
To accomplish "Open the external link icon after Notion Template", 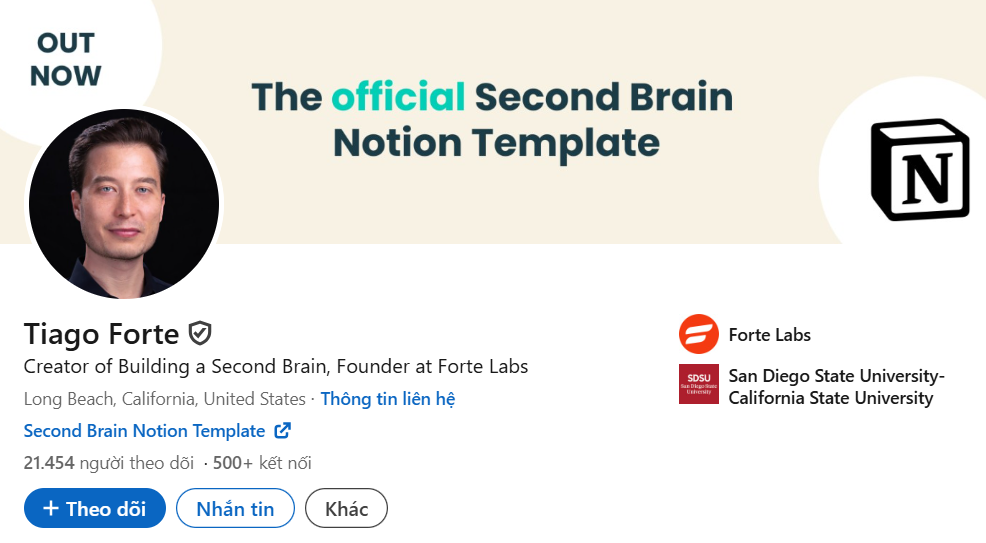I will tap(283, 431).
